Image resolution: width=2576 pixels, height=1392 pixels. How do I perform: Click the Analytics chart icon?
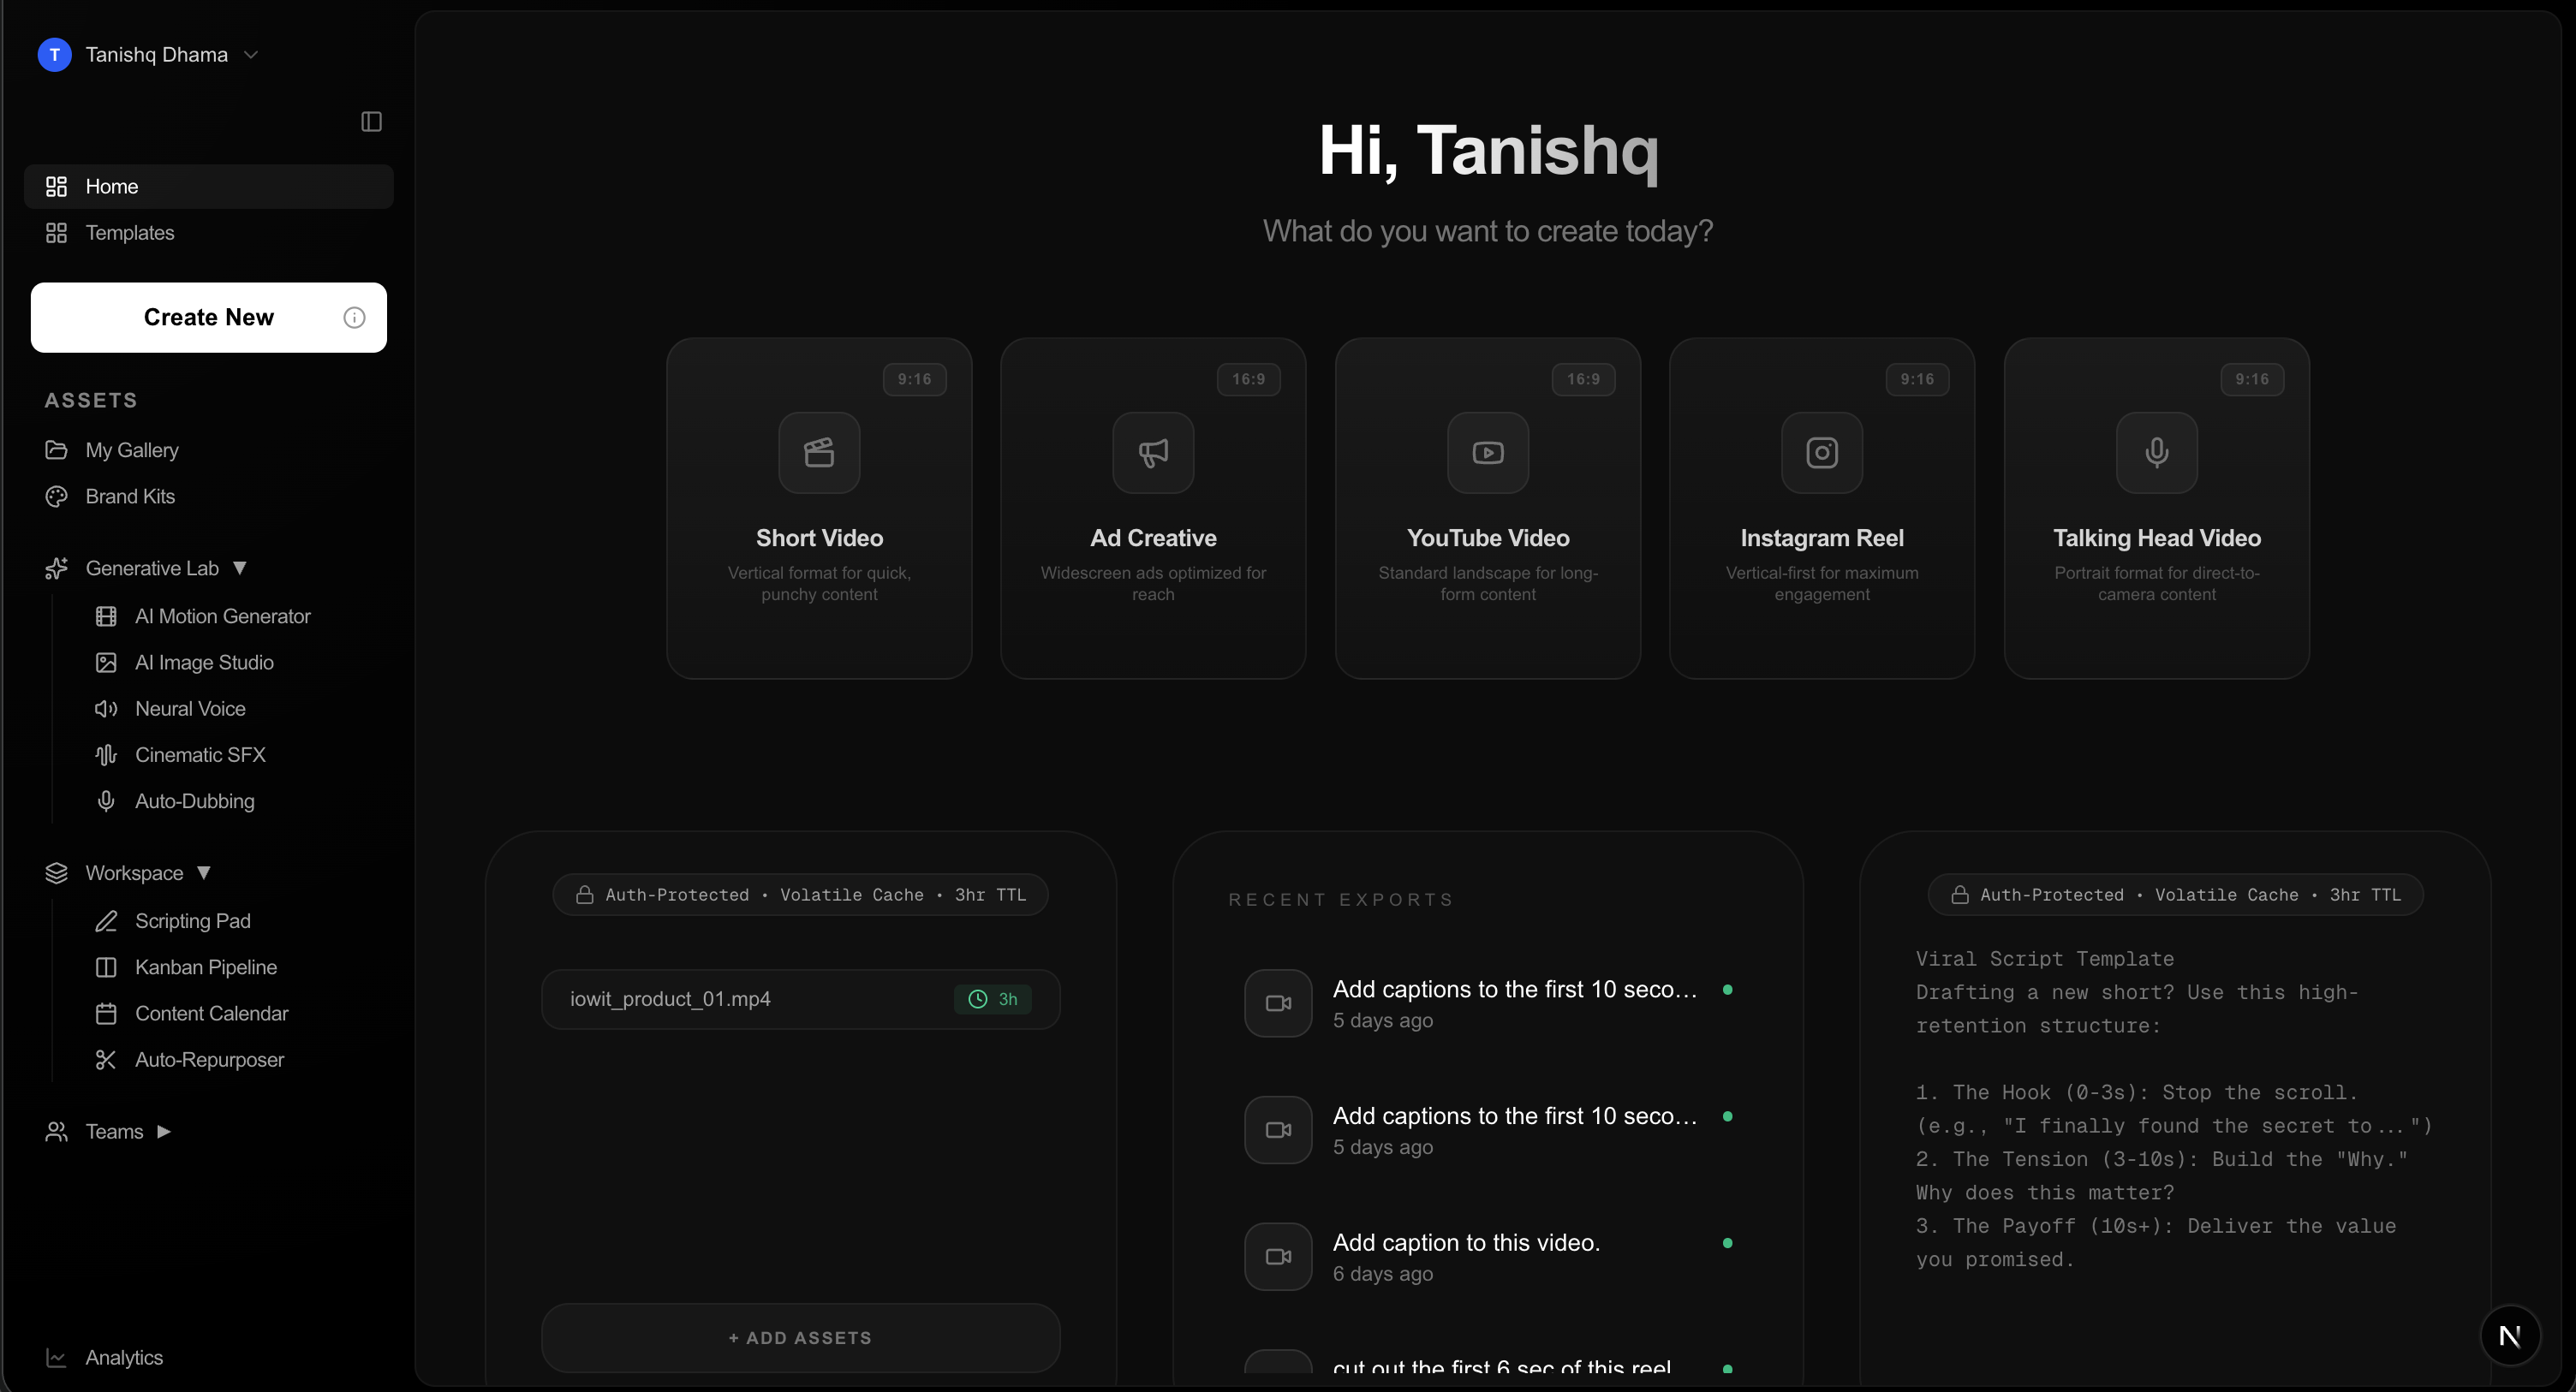[56, 1357]
